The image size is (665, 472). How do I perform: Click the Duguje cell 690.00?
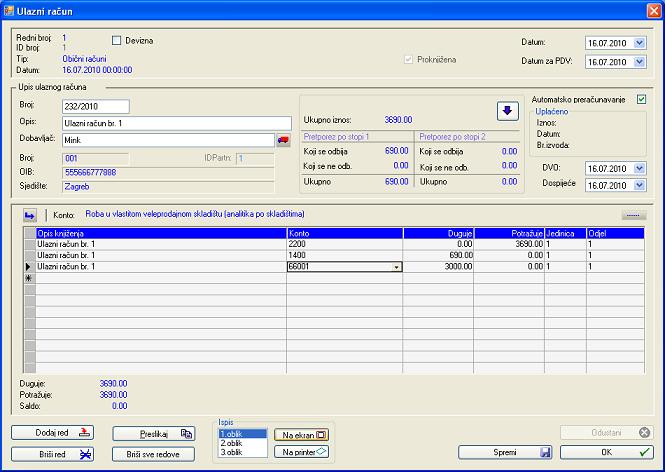(x=438, y=255)
